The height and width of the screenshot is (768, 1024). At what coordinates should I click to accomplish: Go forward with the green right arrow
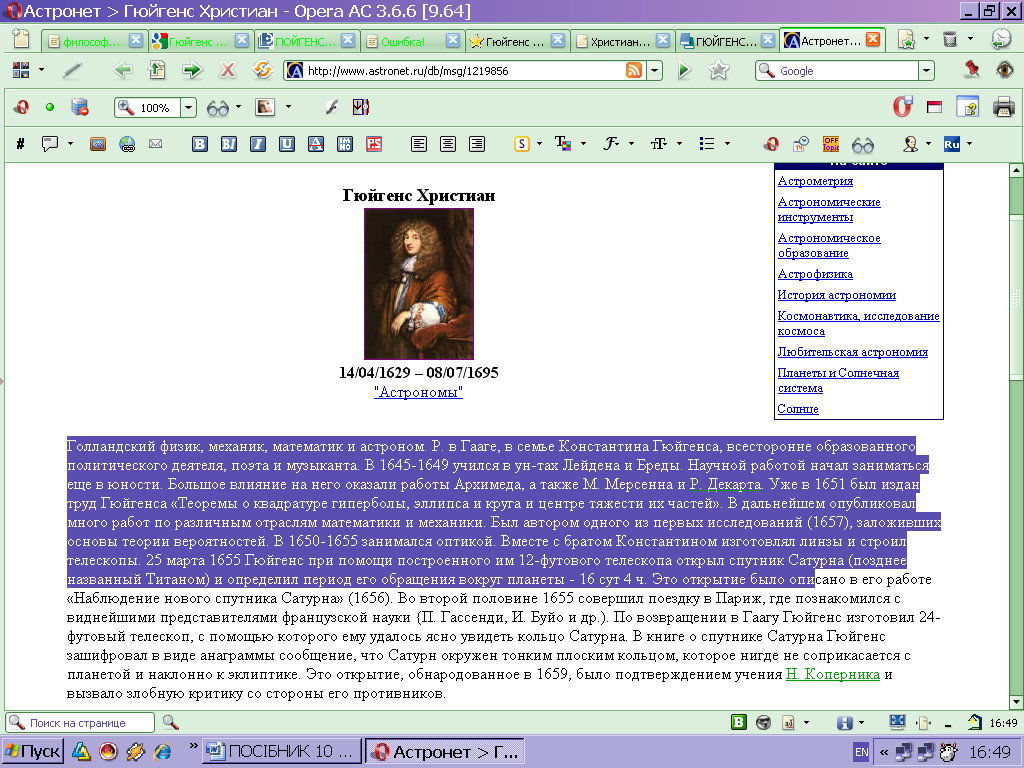pyautogui.click(x=192, y=70)
